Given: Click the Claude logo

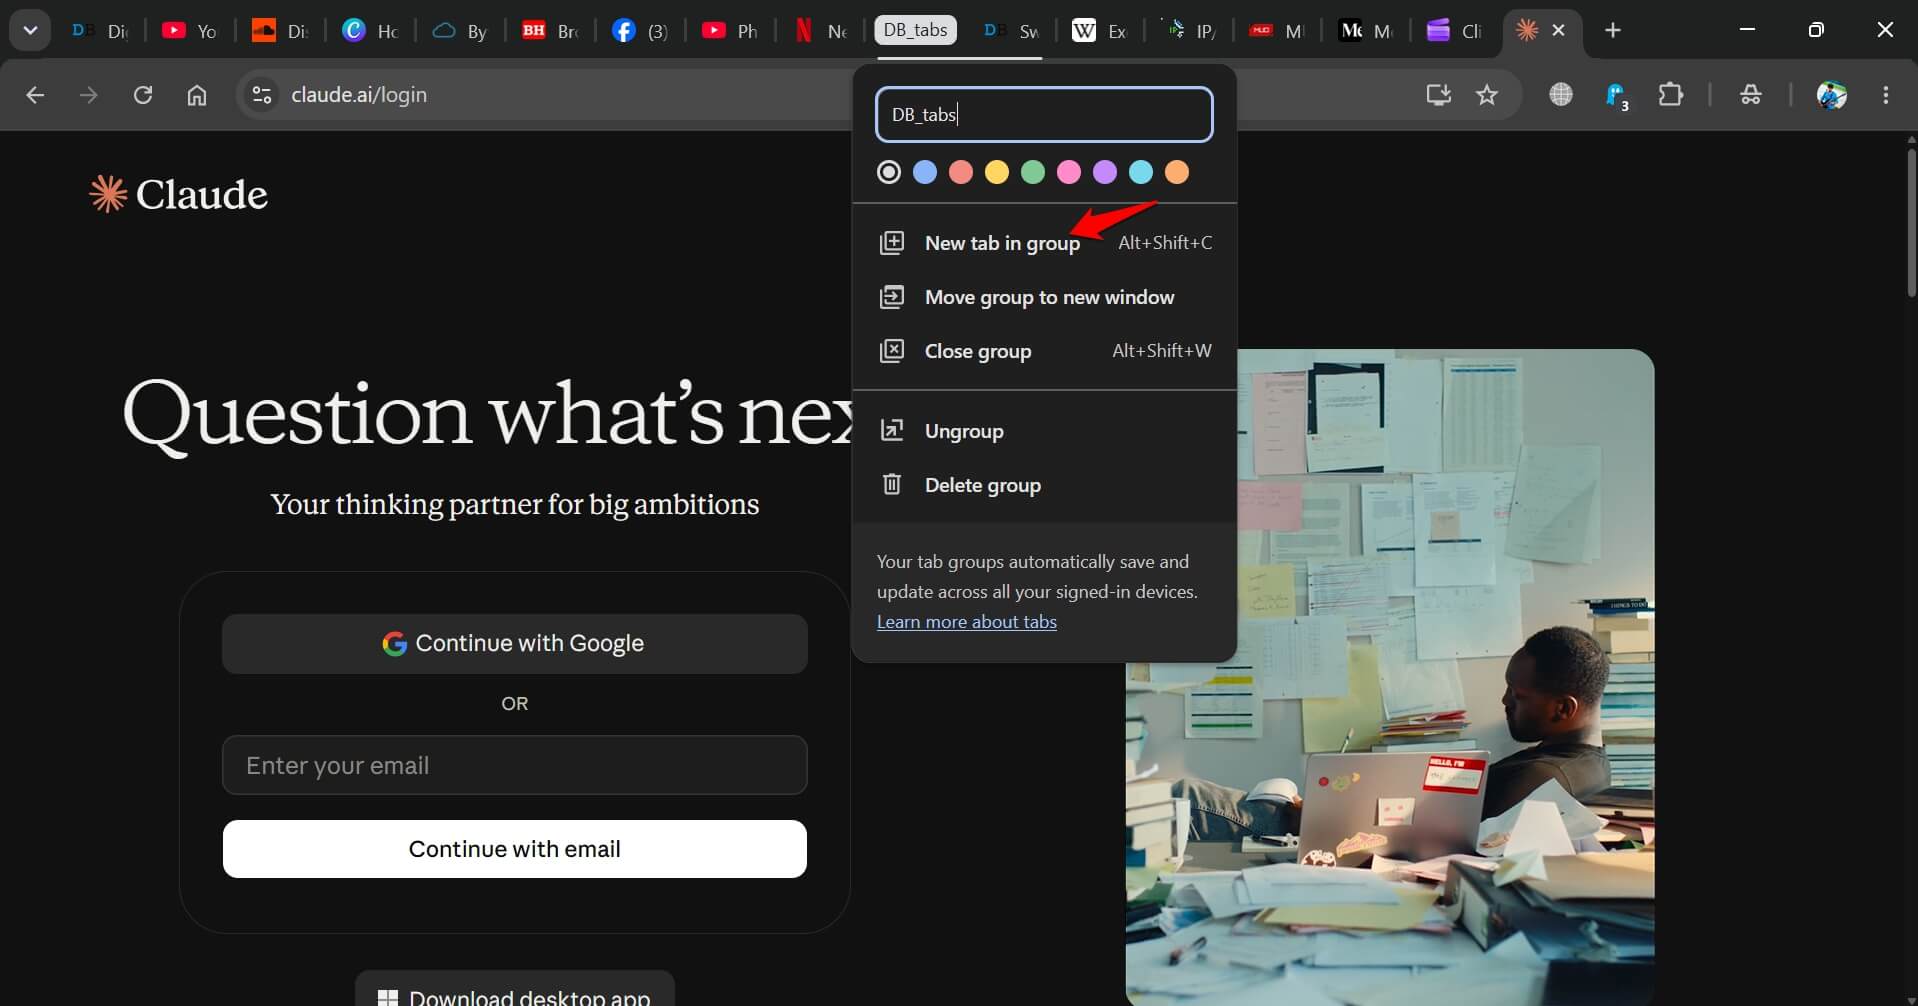Looking at the screenshot, I should tap(178, 194).
